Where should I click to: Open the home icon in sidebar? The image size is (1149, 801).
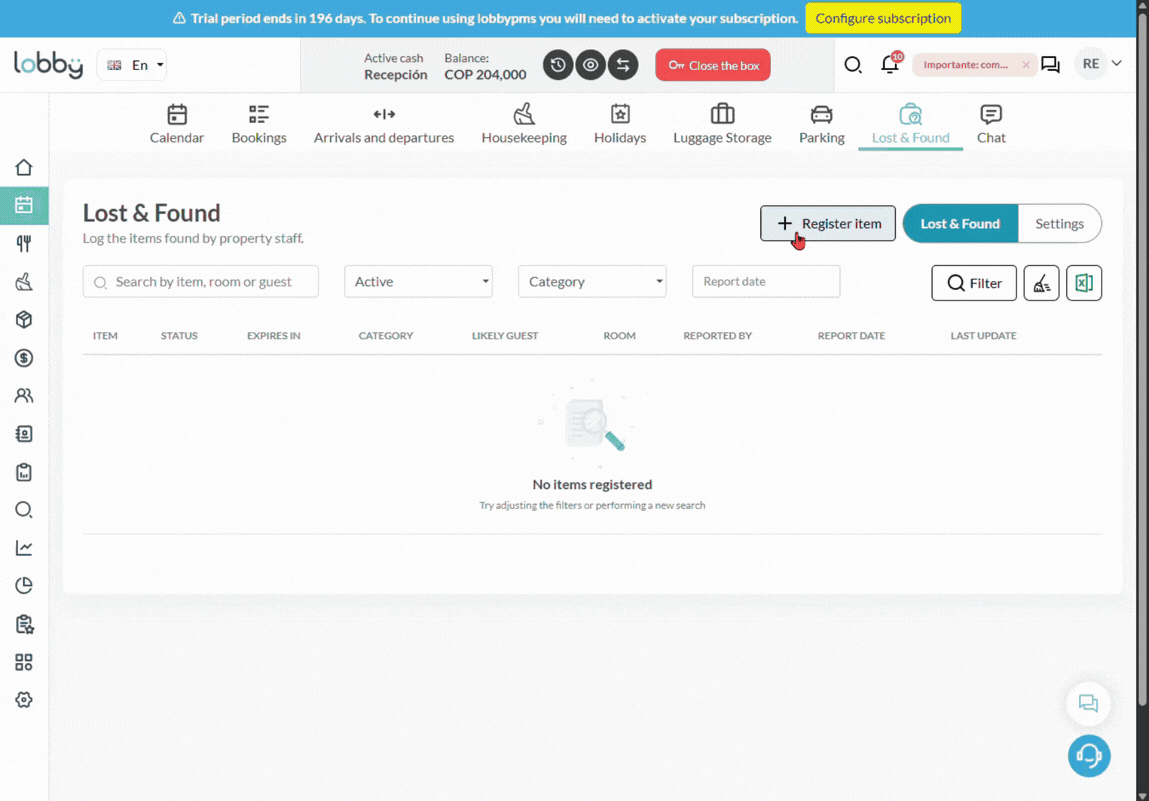point(23,167)
